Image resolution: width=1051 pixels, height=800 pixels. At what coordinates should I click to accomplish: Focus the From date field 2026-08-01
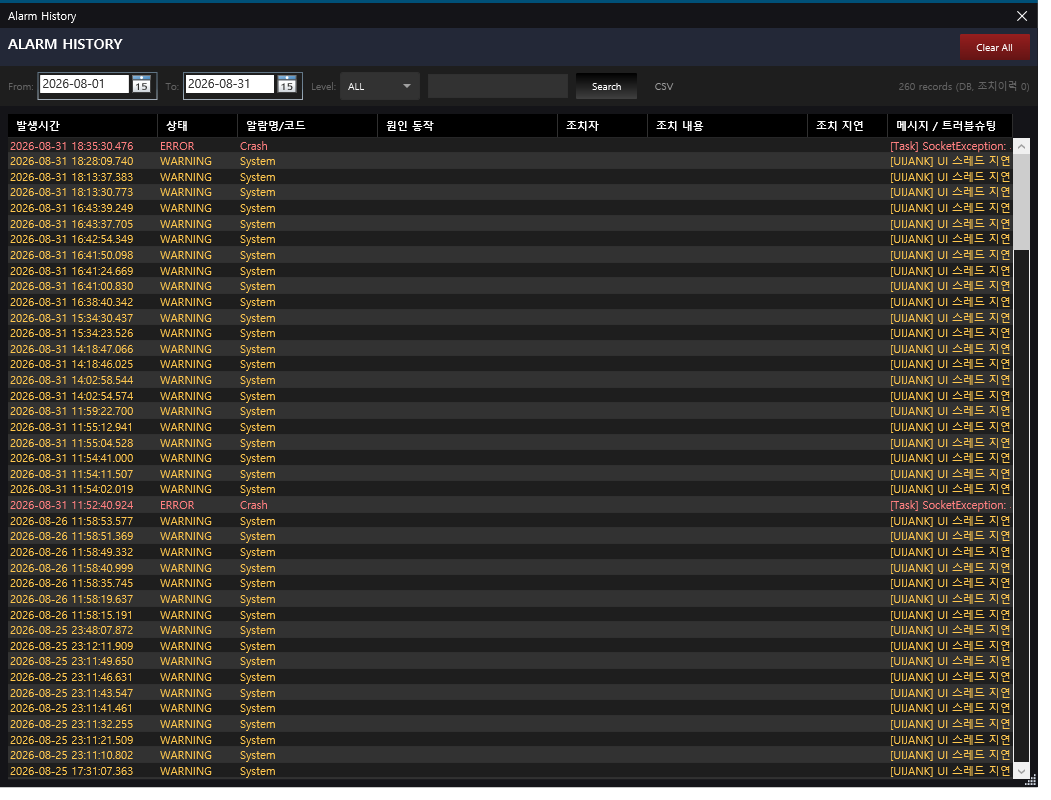coord(84,84)
